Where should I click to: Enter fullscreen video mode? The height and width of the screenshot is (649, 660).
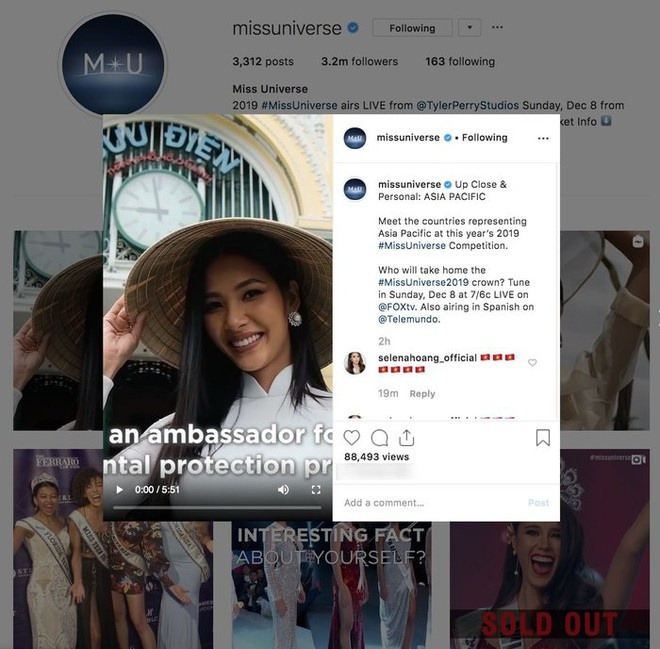(x=316, y=489)
